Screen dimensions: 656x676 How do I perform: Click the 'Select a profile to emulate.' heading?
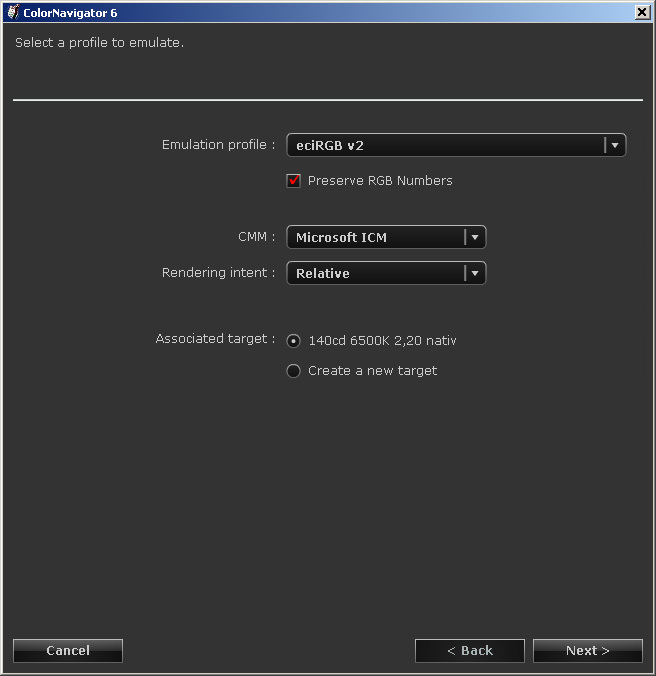(x=100, y=43)
